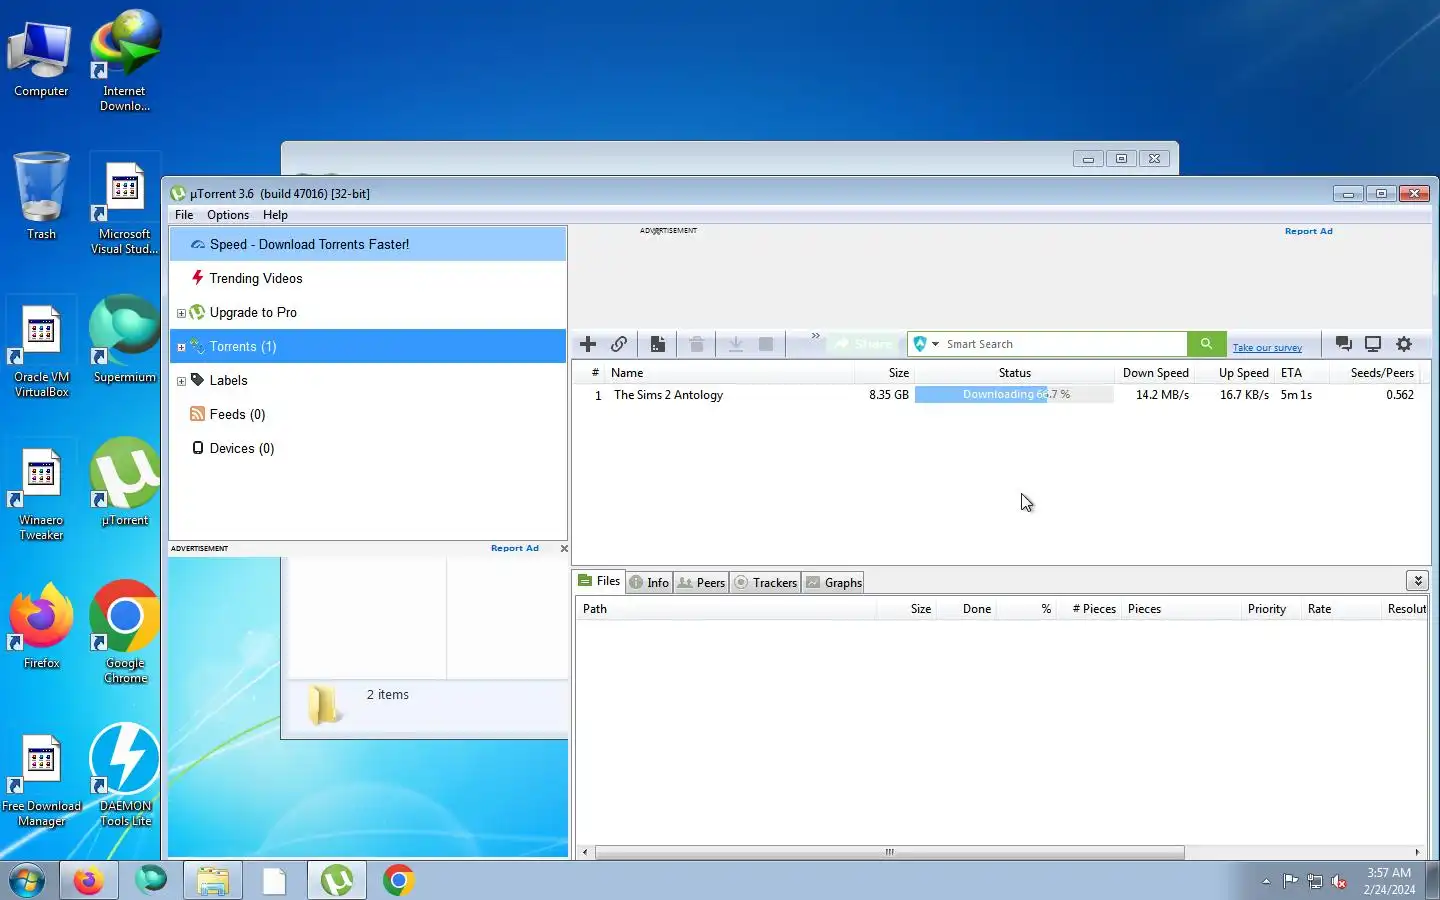Expand the Labels tree node
Screen dimensions: 1440x900
181,381
